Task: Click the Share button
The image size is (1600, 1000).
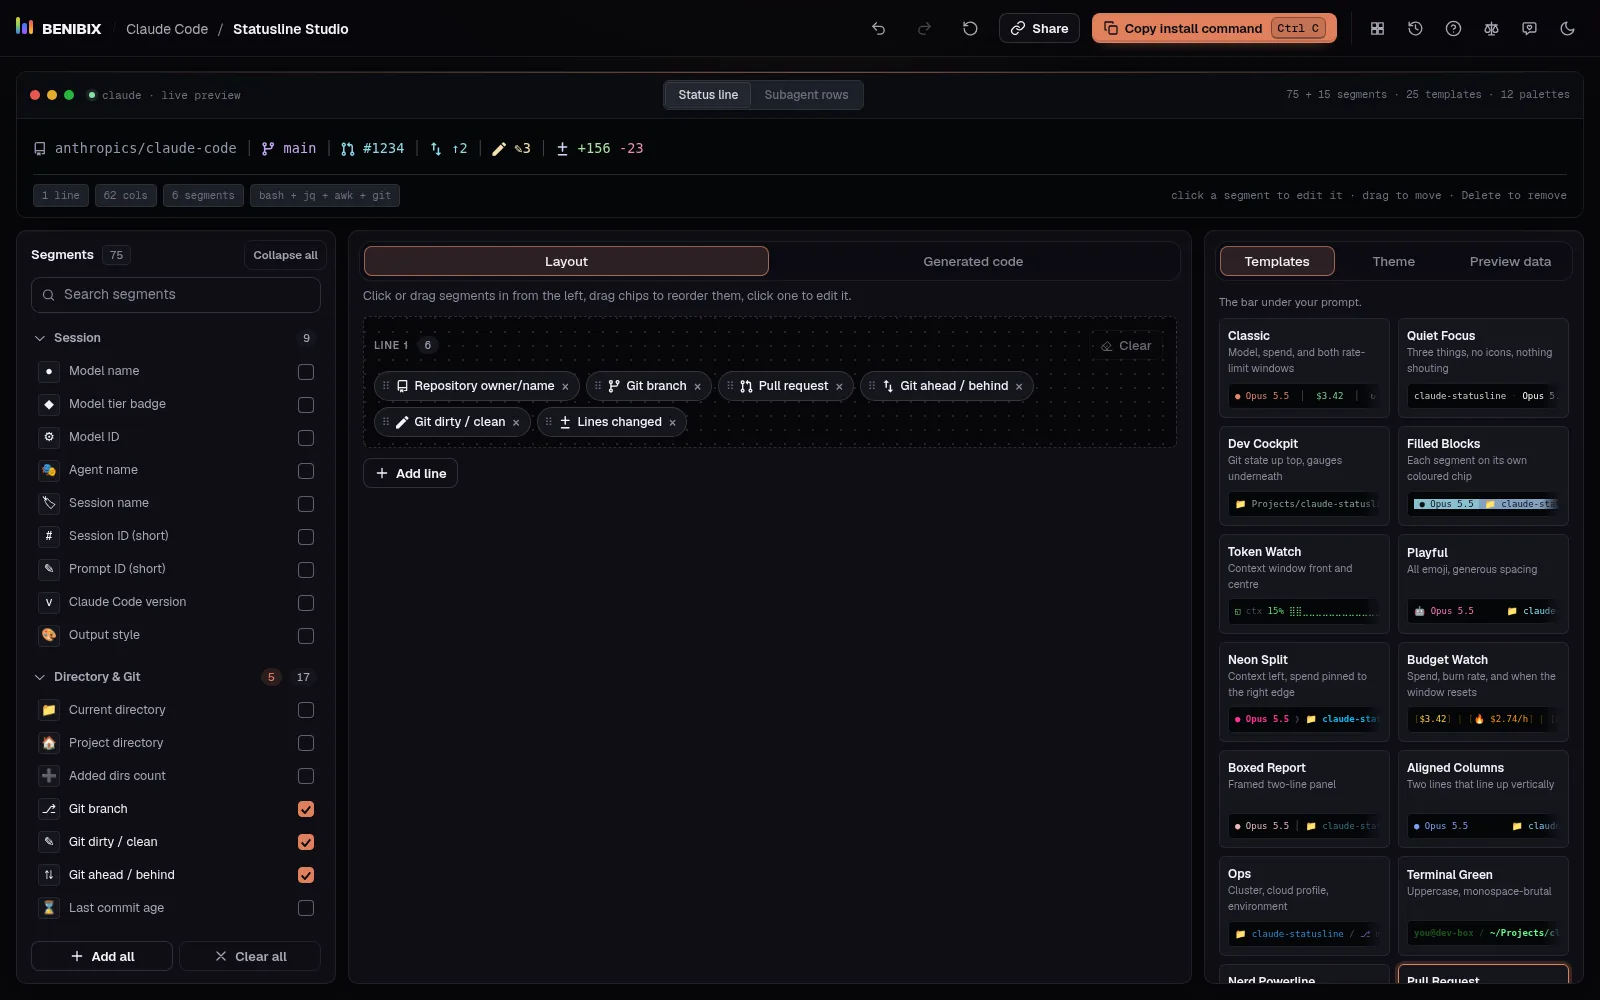Action: coord(1039,28)
